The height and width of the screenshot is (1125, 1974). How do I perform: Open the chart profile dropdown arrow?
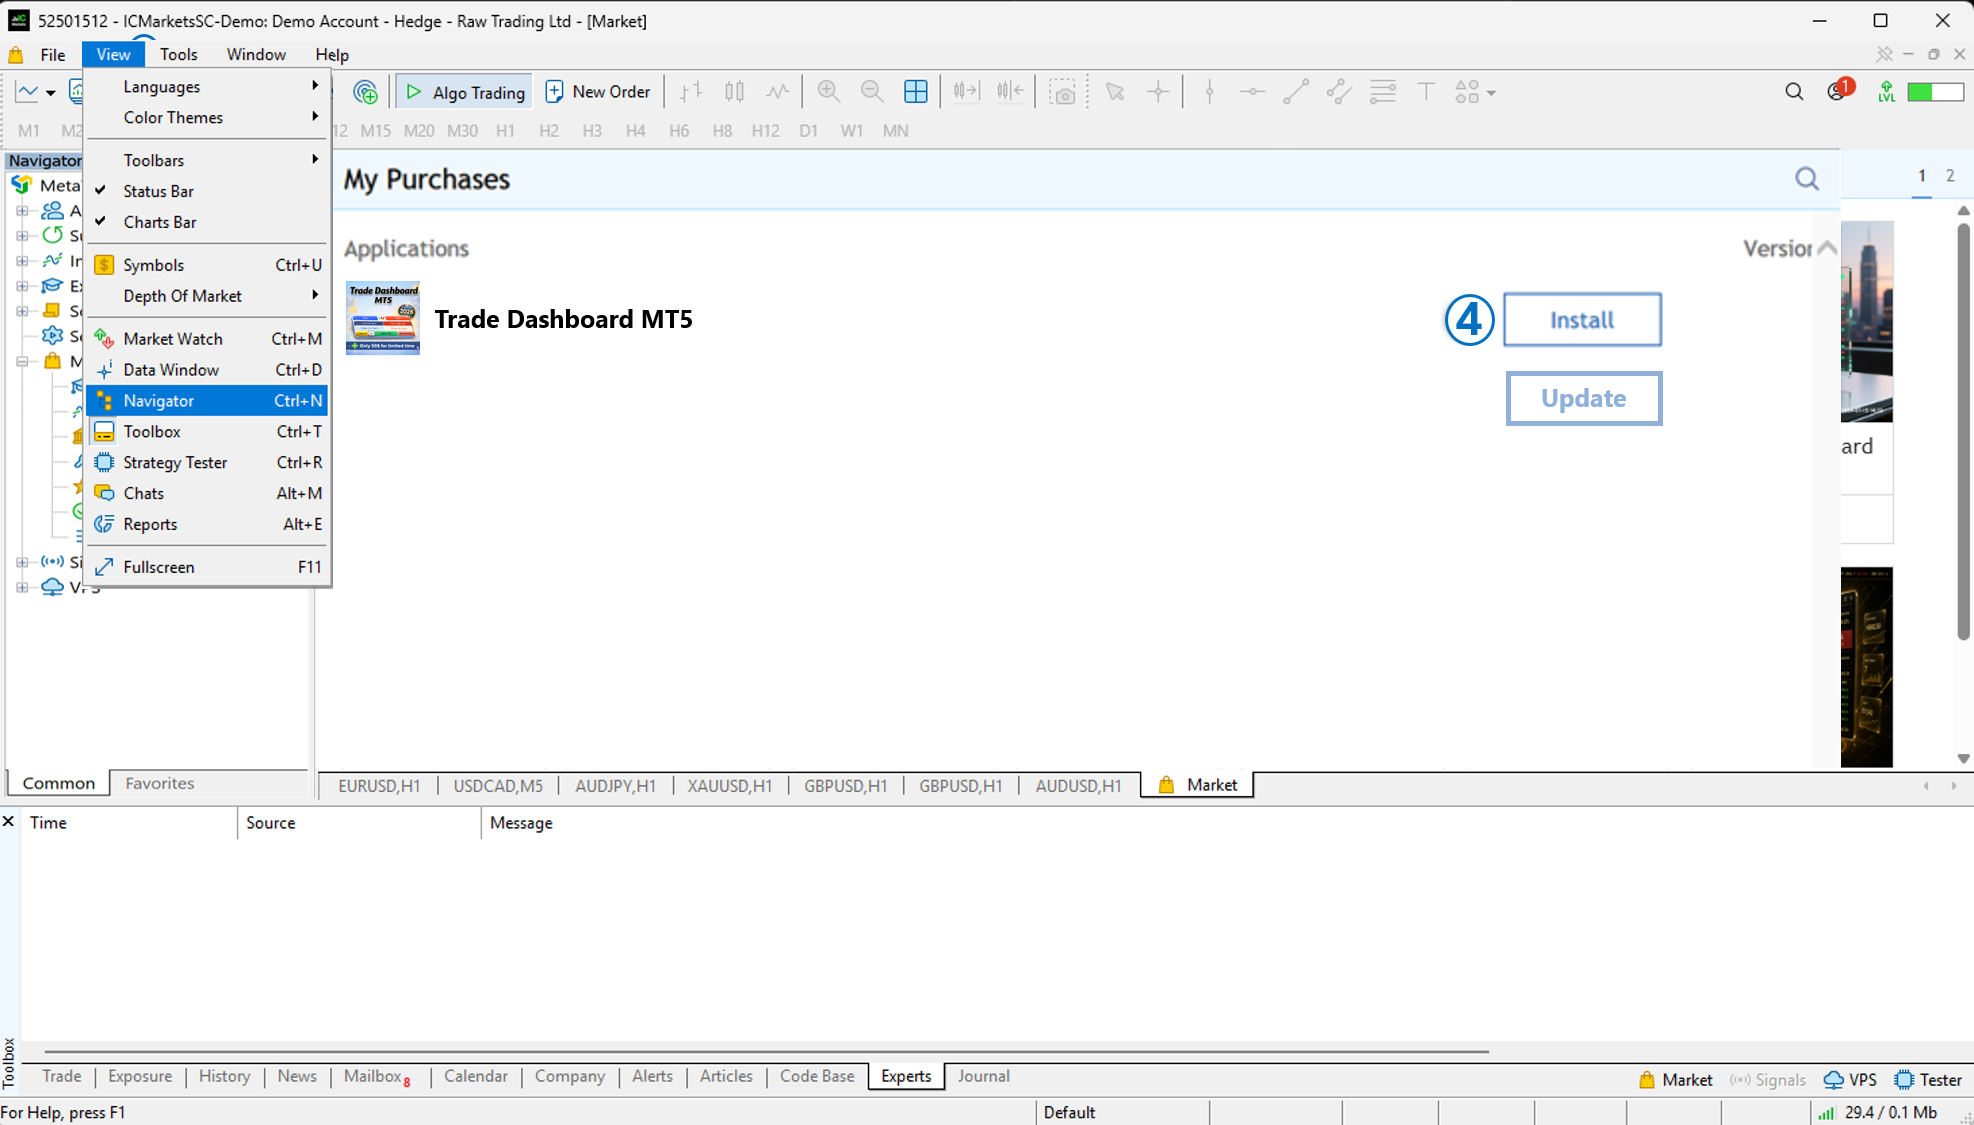coord(50,93)
